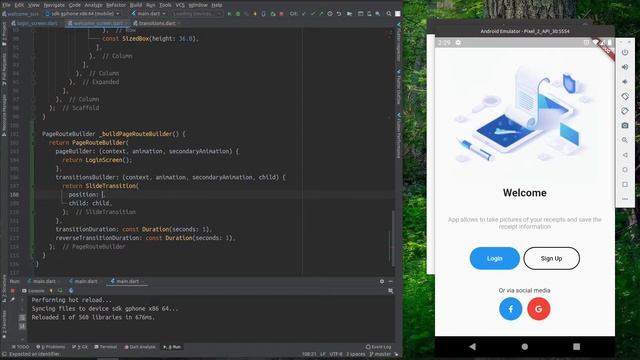Tap Android navigation bar recents button
Viewport: 640px width, 360px height.
(576, 347)
